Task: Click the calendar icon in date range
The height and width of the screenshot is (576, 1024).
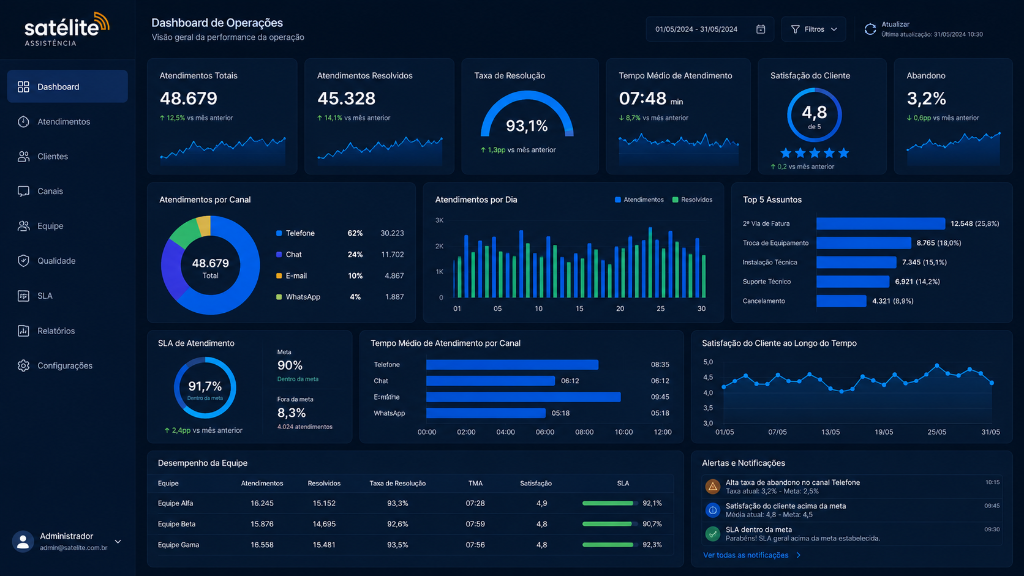Action: click(761, 29)
